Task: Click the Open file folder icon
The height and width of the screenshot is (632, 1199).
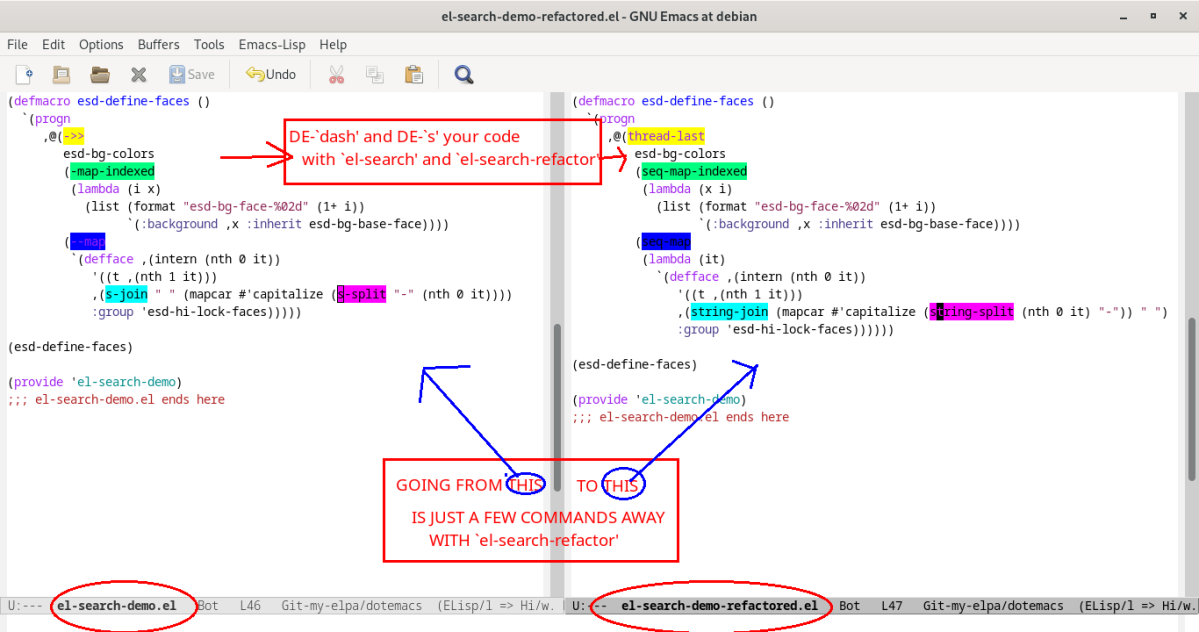Action: pyautogui.click(x=99, y=74)
